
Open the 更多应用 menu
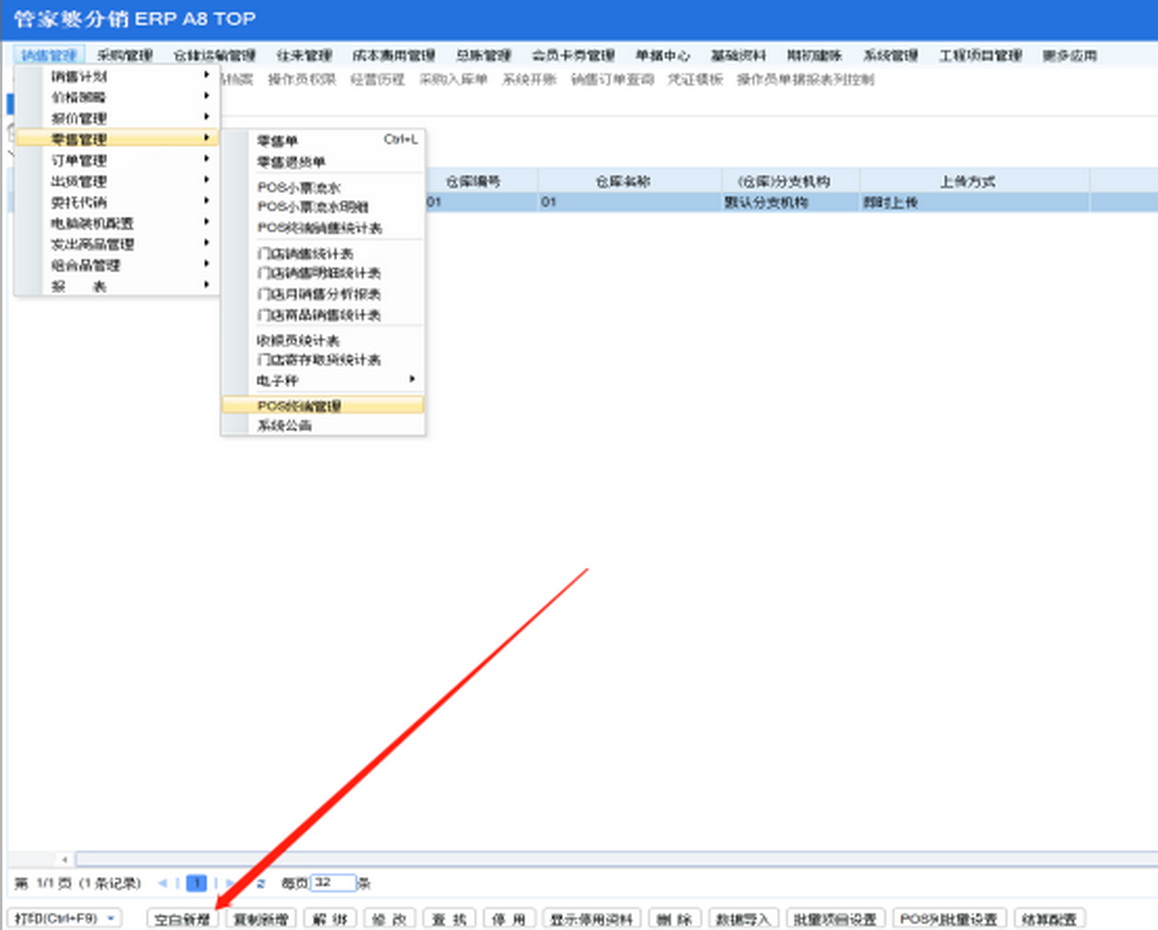point(1069,56)
